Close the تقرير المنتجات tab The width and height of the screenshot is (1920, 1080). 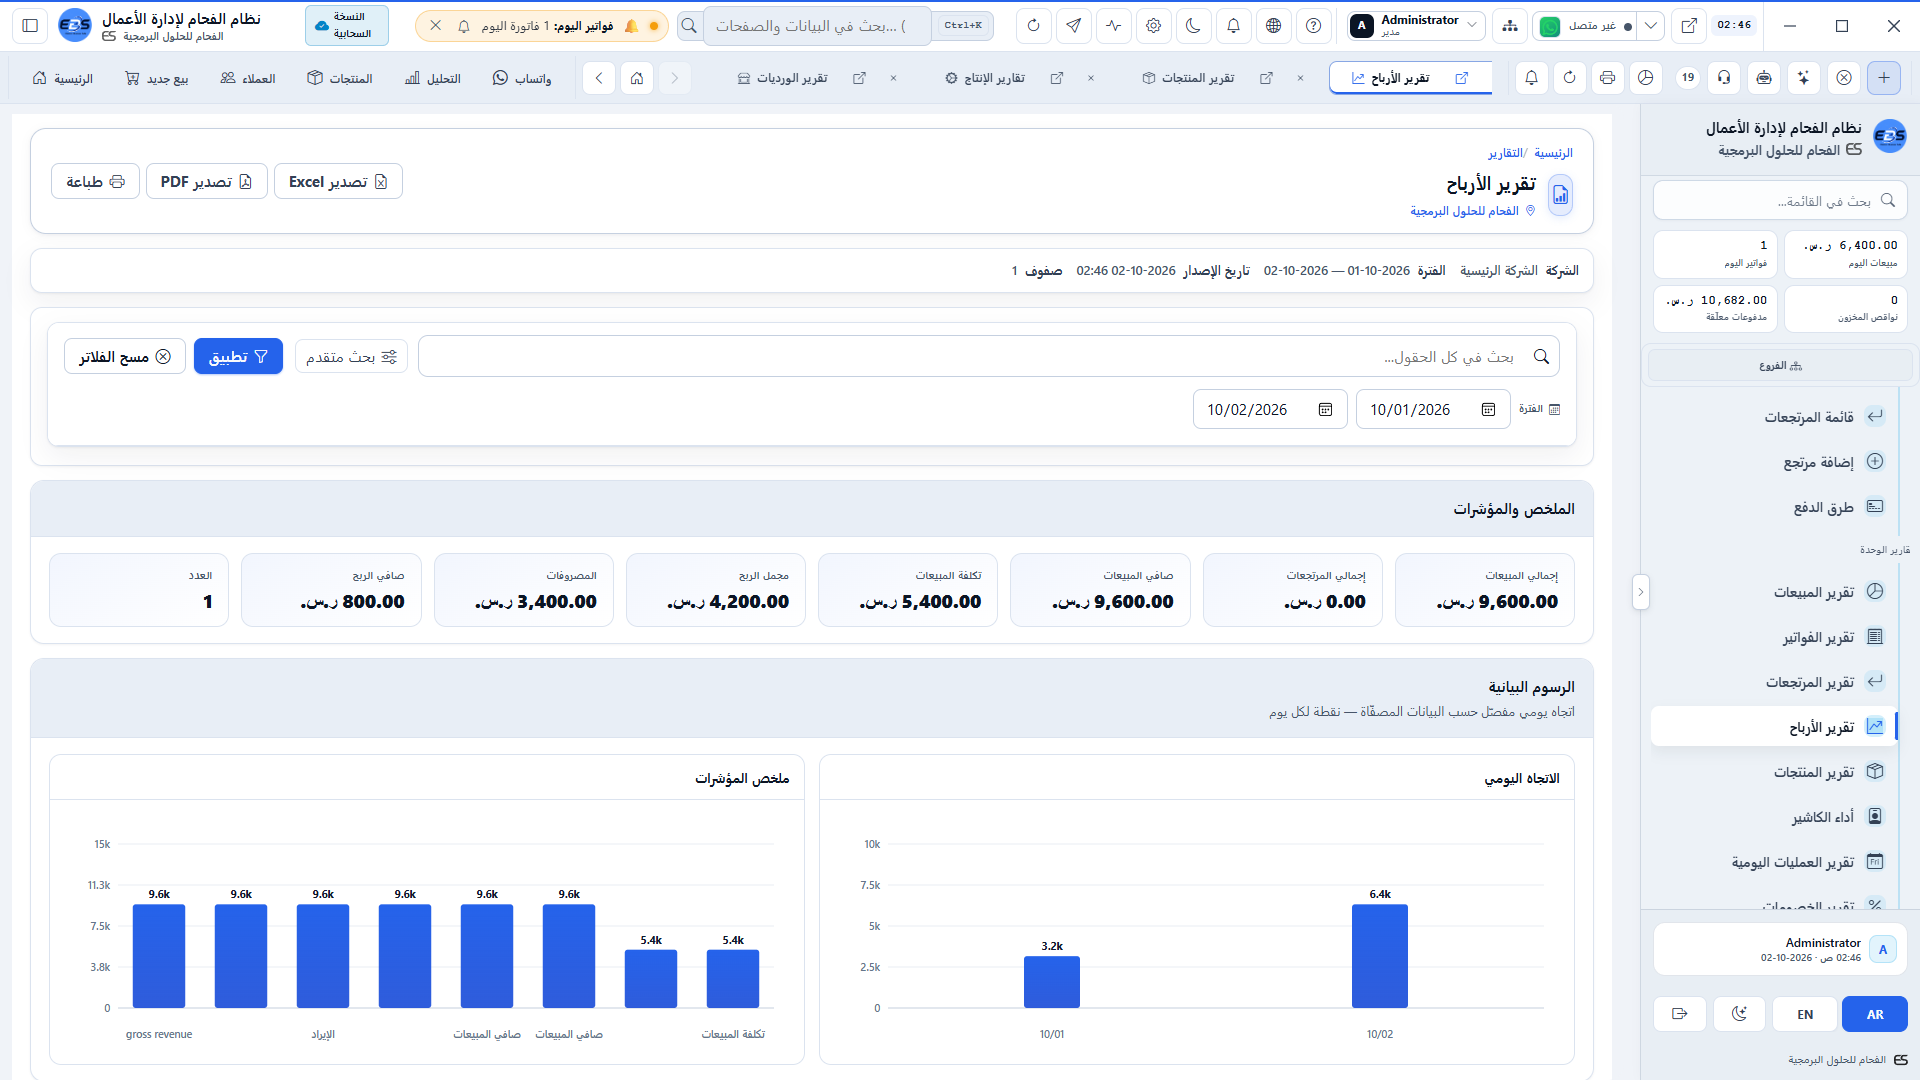coord(1300,78)
